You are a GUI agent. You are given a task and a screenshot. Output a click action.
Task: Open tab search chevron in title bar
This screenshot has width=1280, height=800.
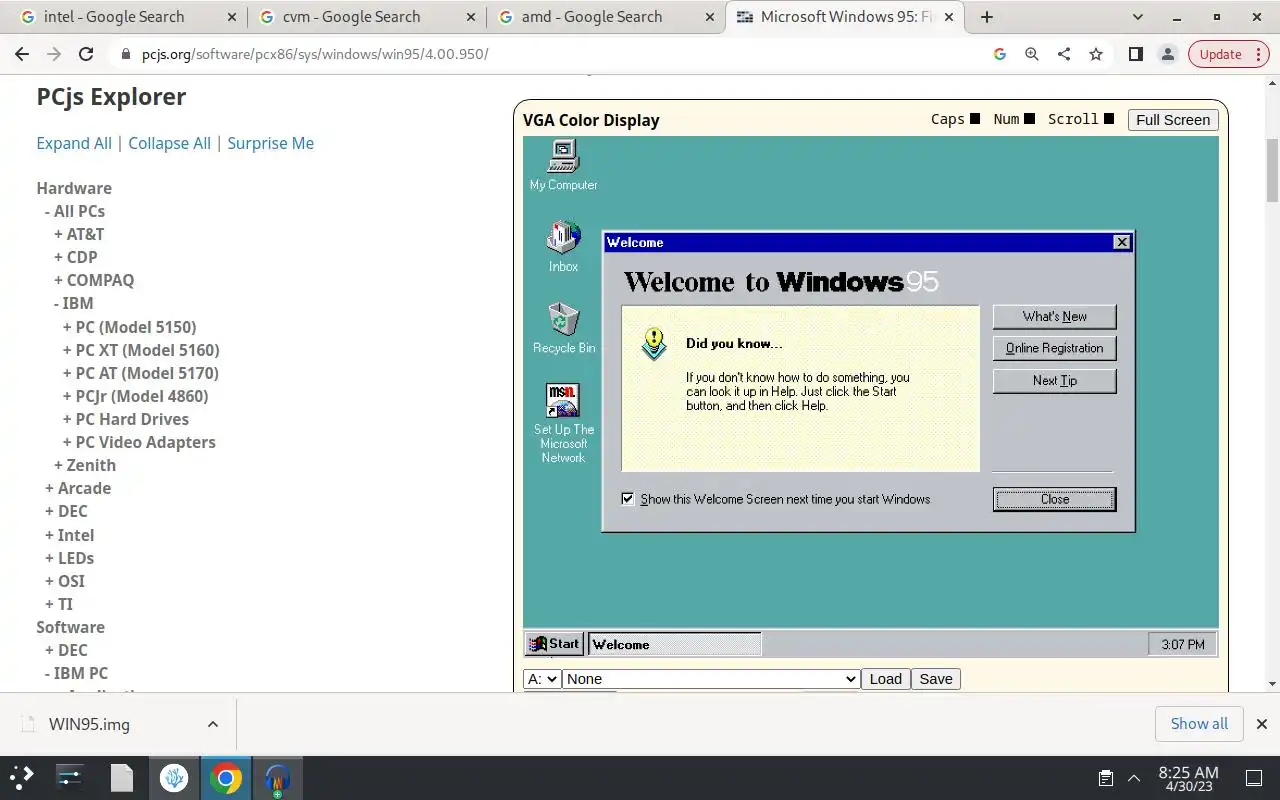coord(1137,17)
